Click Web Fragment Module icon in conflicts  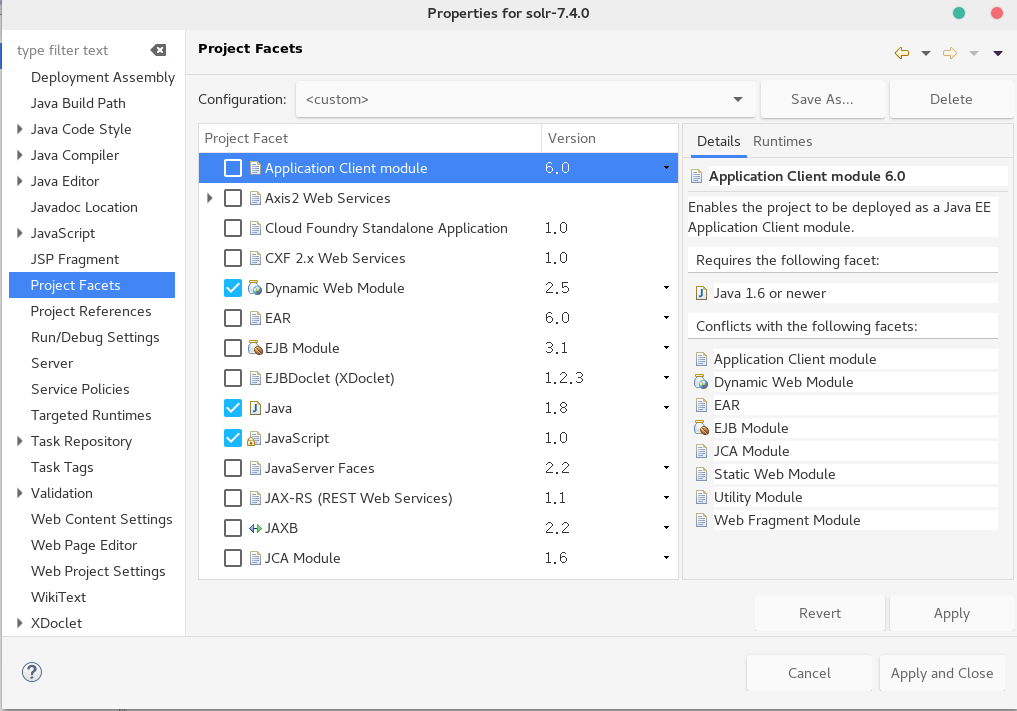click(701, 520)
